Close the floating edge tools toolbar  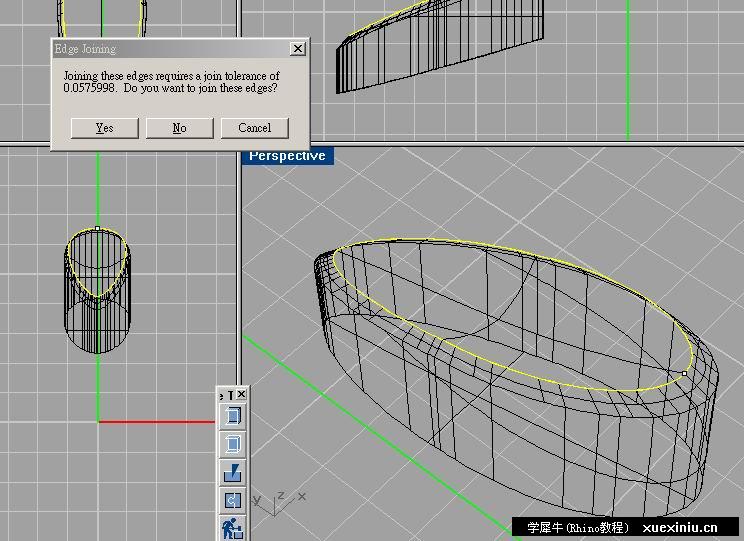point(241,394)
